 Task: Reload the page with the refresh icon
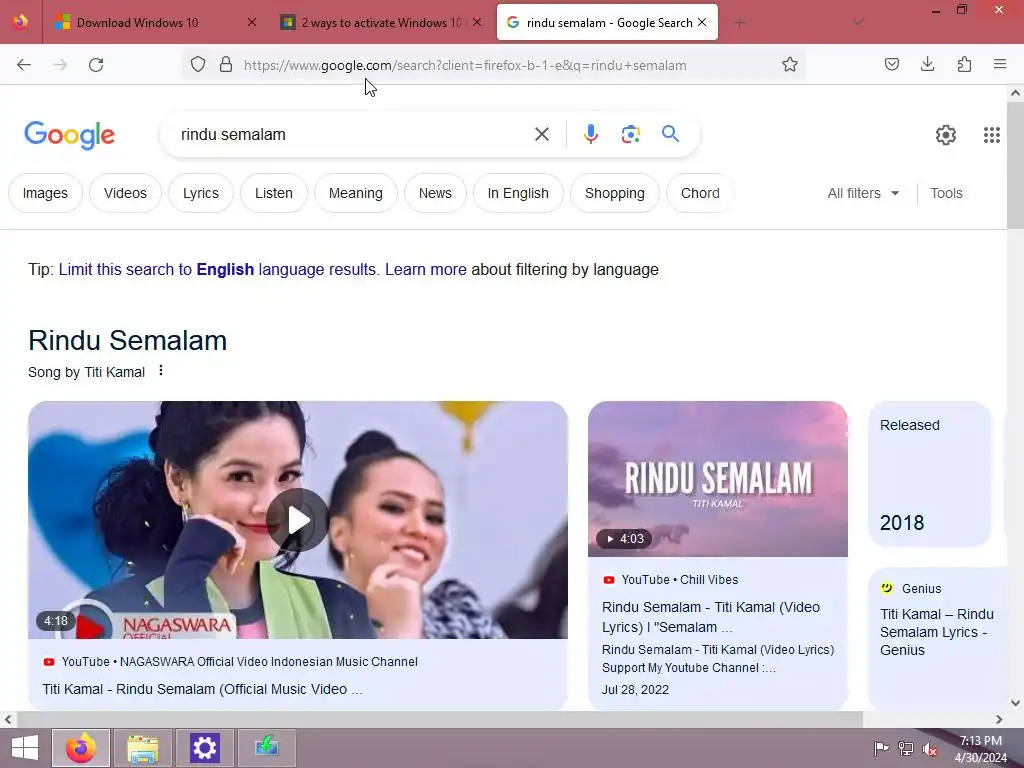(96, 65)
